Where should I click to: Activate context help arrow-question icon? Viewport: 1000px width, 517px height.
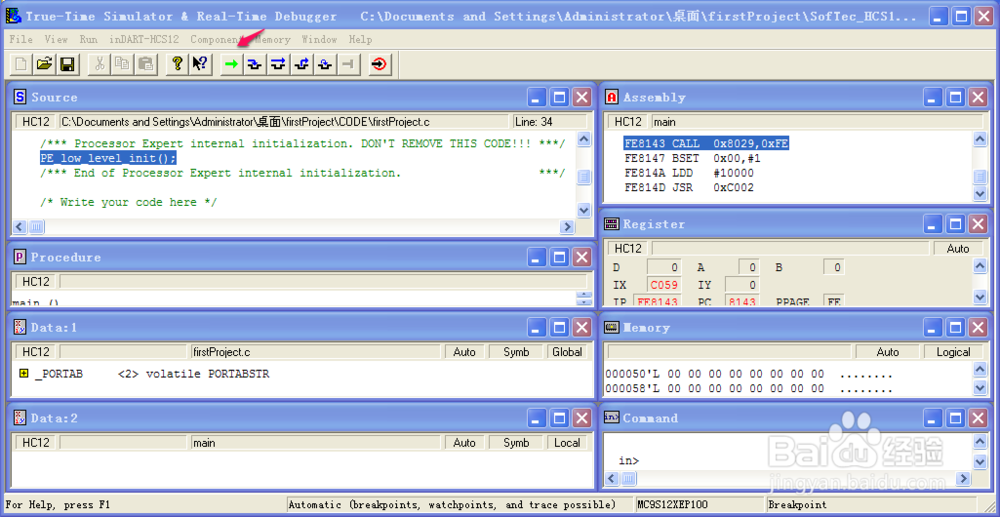200,64
